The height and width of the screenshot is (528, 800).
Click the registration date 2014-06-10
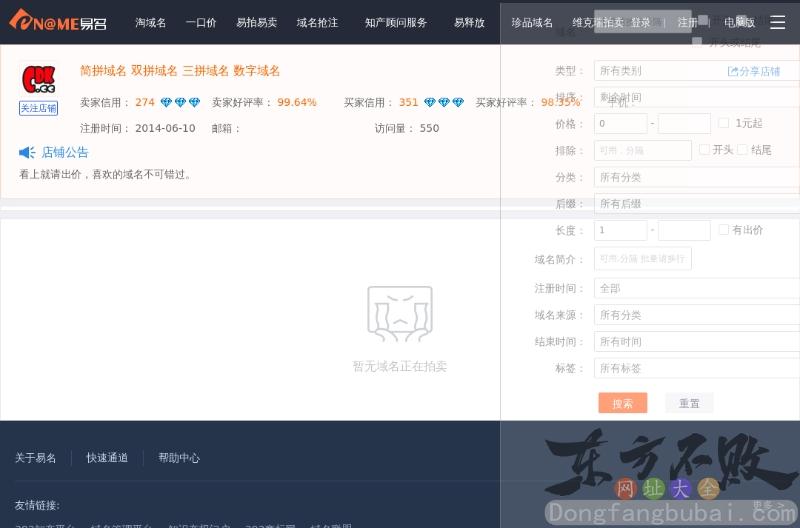165,128
